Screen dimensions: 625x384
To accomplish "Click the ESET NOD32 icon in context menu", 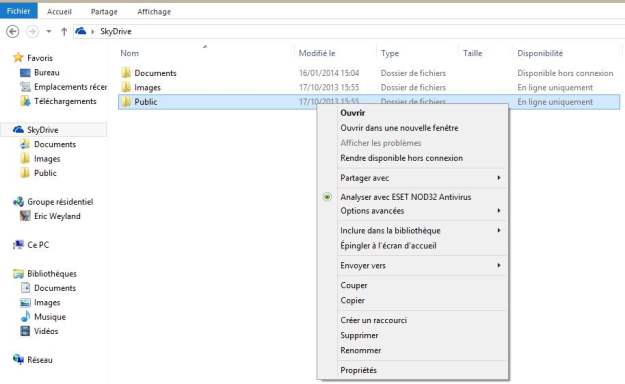I will pyautogui.click(x=327, y=197).
